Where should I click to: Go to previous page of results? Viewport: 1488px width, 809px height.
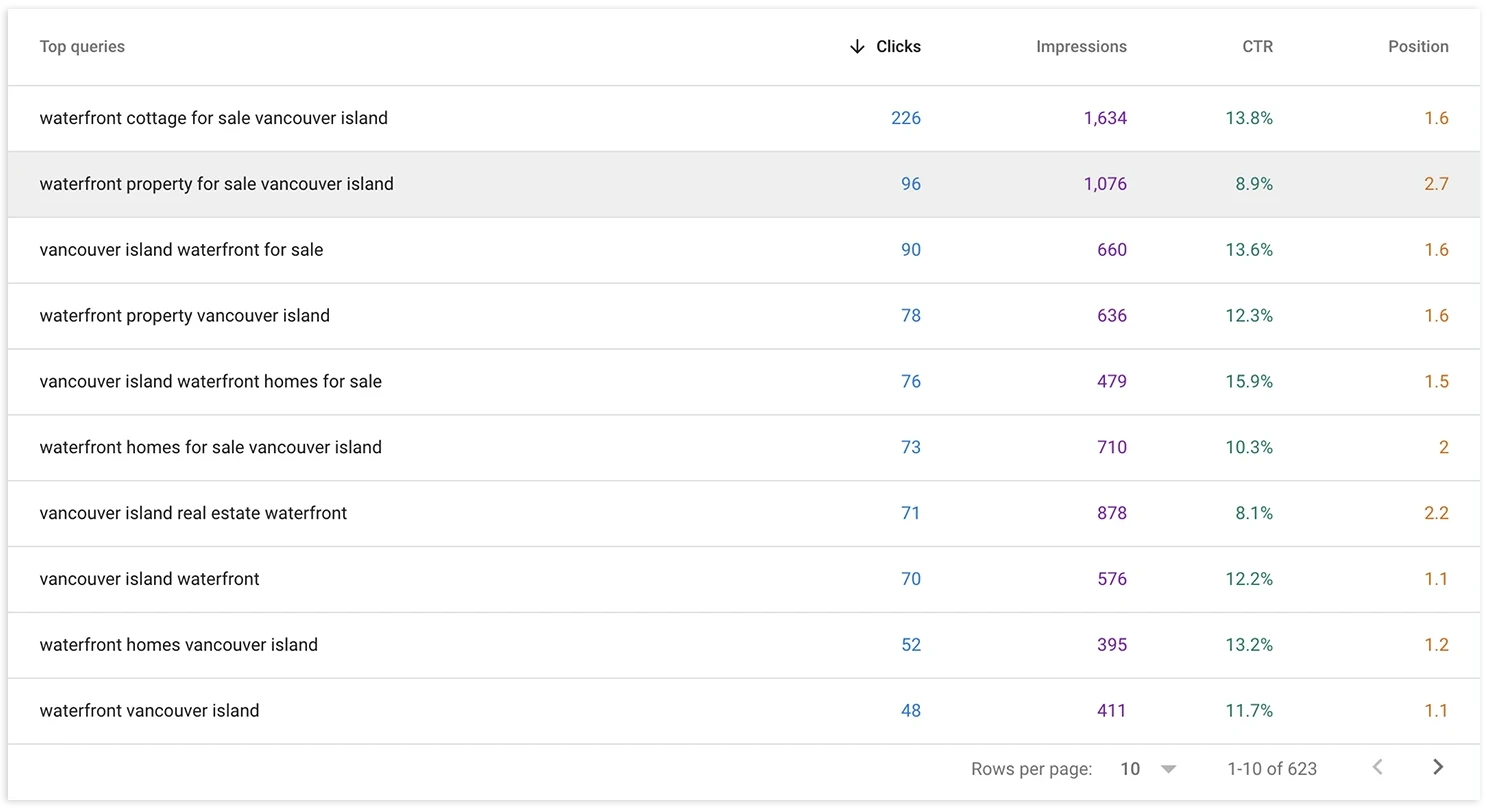1378,767
